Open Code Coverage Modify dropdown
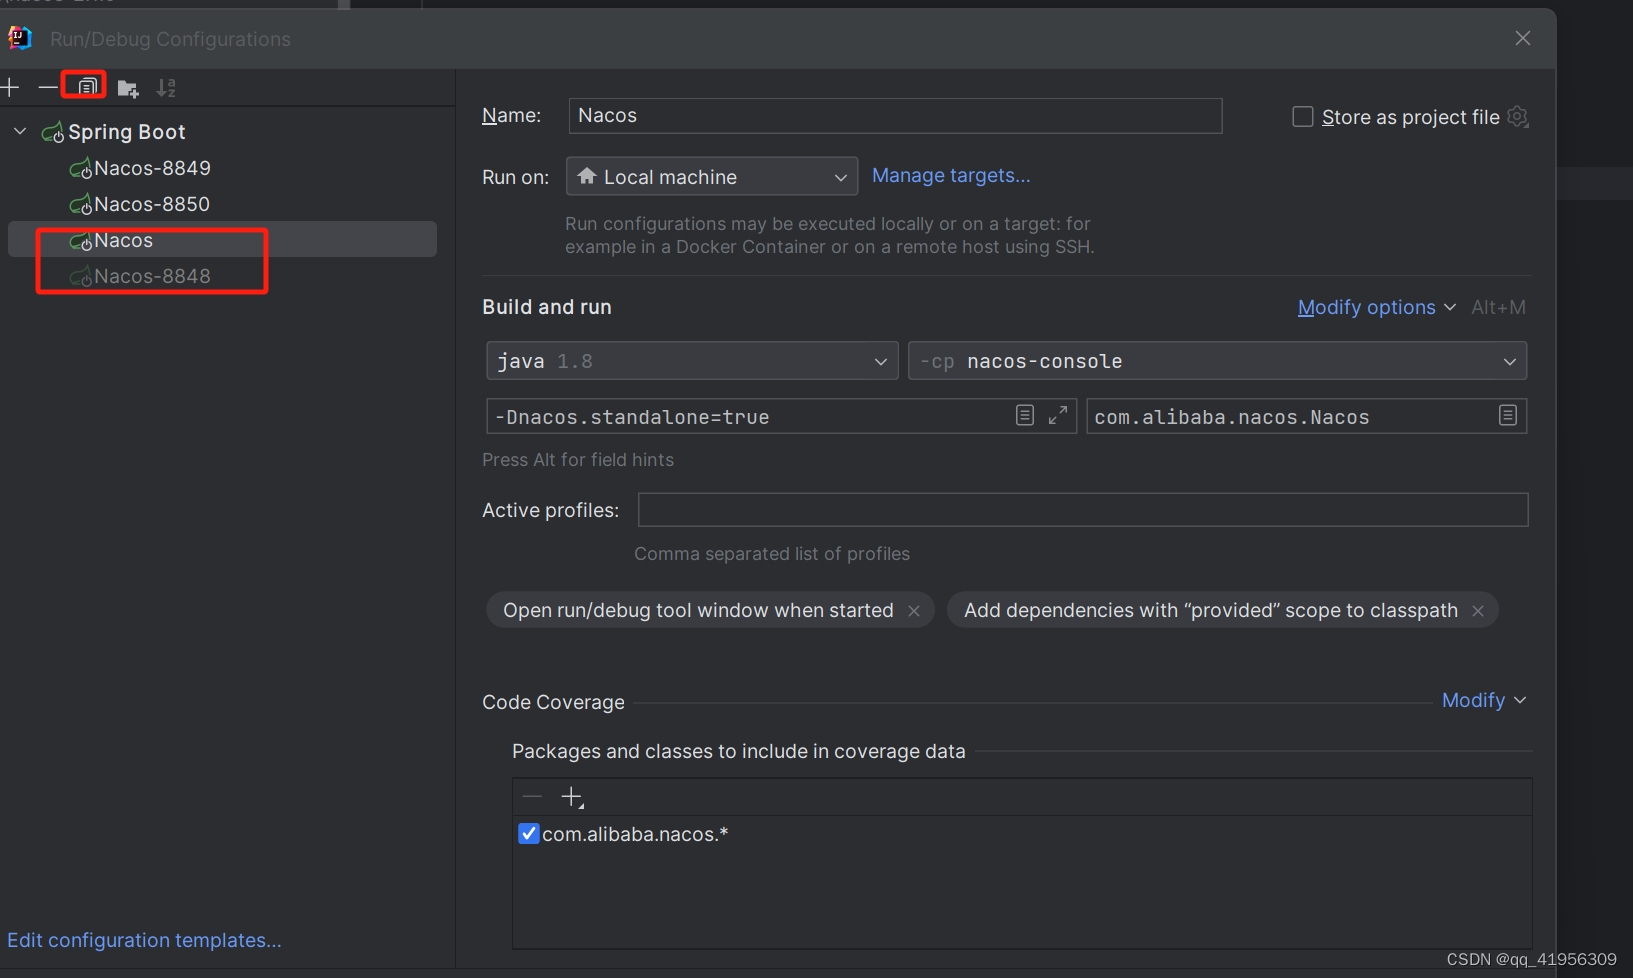1633x978 pixels. (1484, 701)
